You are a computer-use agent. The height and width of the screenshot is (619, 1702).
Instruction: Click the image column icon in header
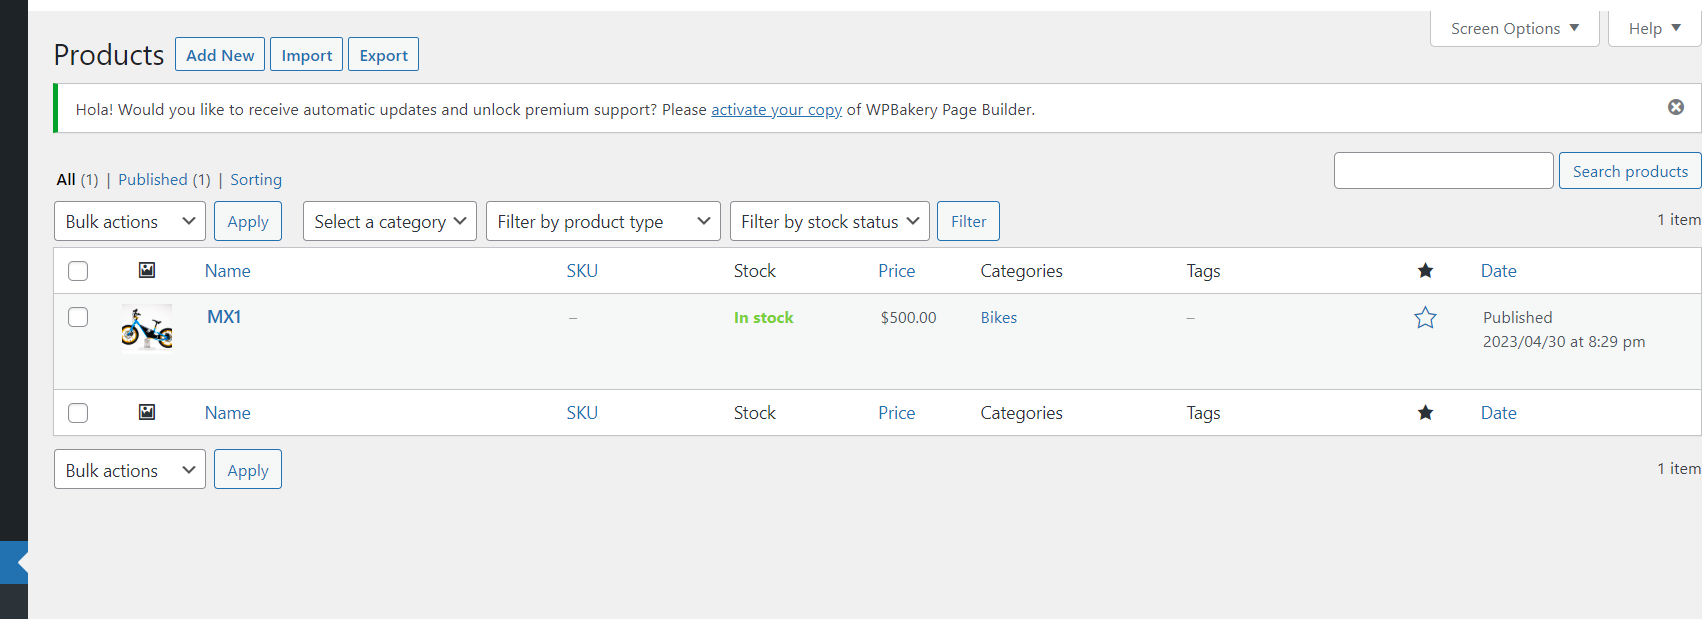coord(147,270)
